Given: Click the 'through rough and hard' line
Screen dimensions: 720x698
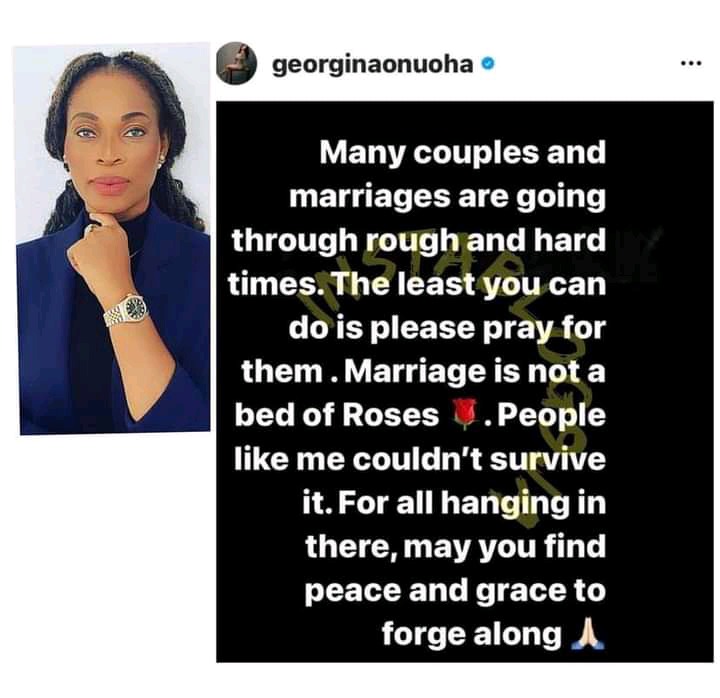Looking at the screenshot, I should point(419,241).
